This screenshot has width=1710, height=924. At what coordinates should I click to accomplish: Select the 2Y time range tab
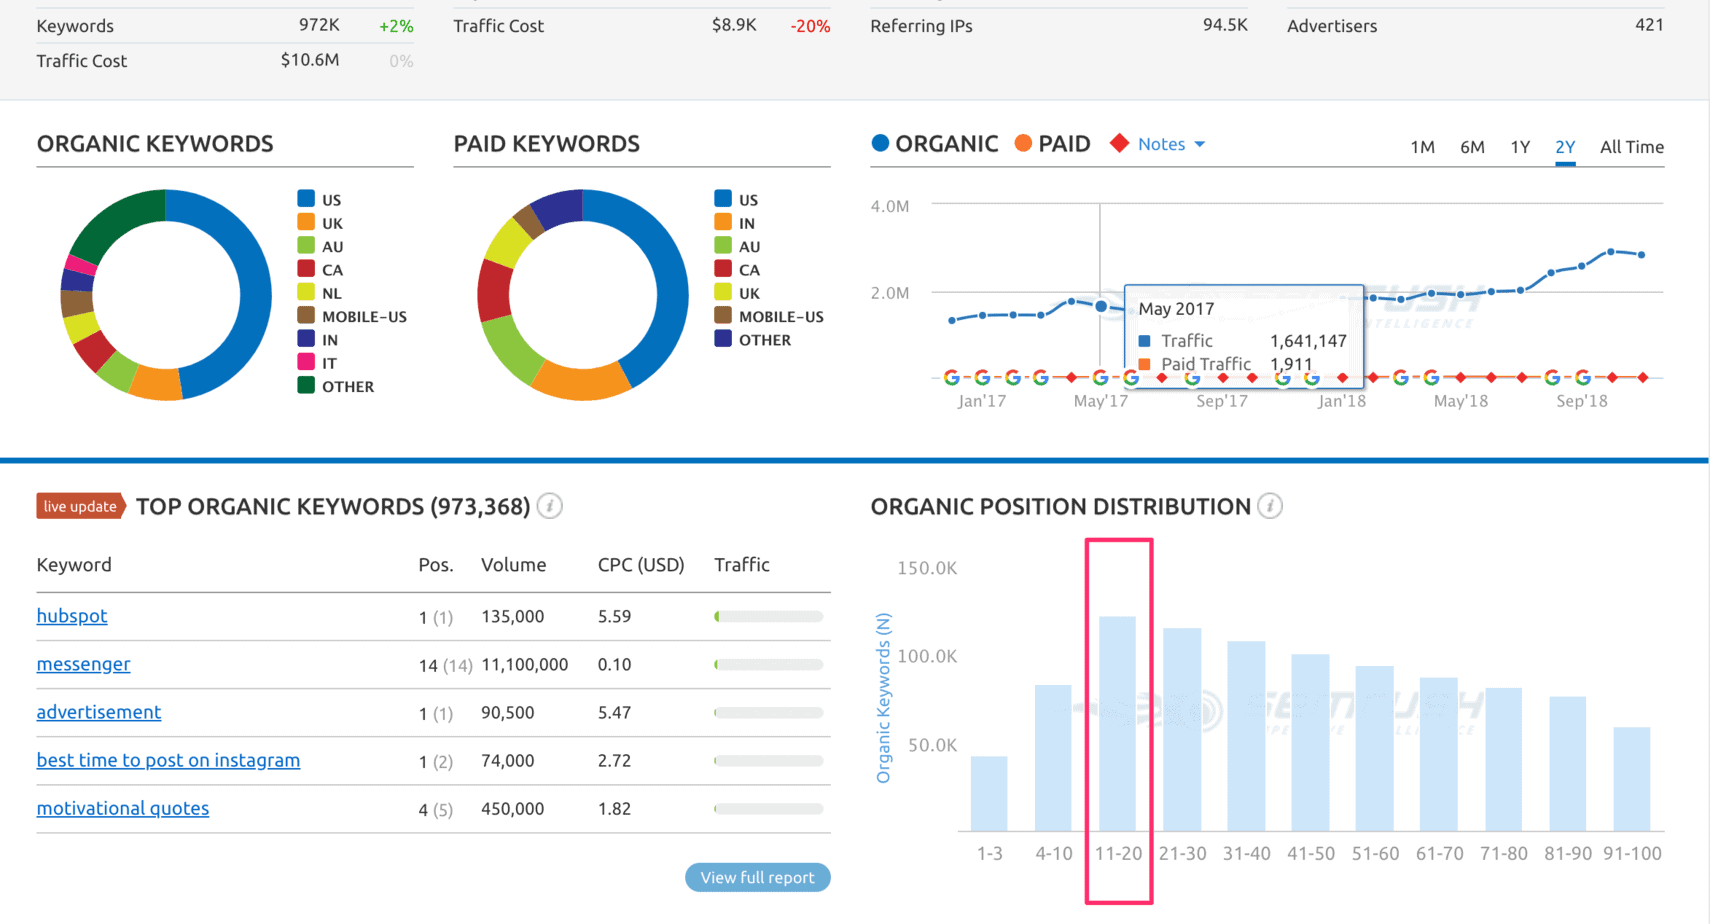[1565, 147]
